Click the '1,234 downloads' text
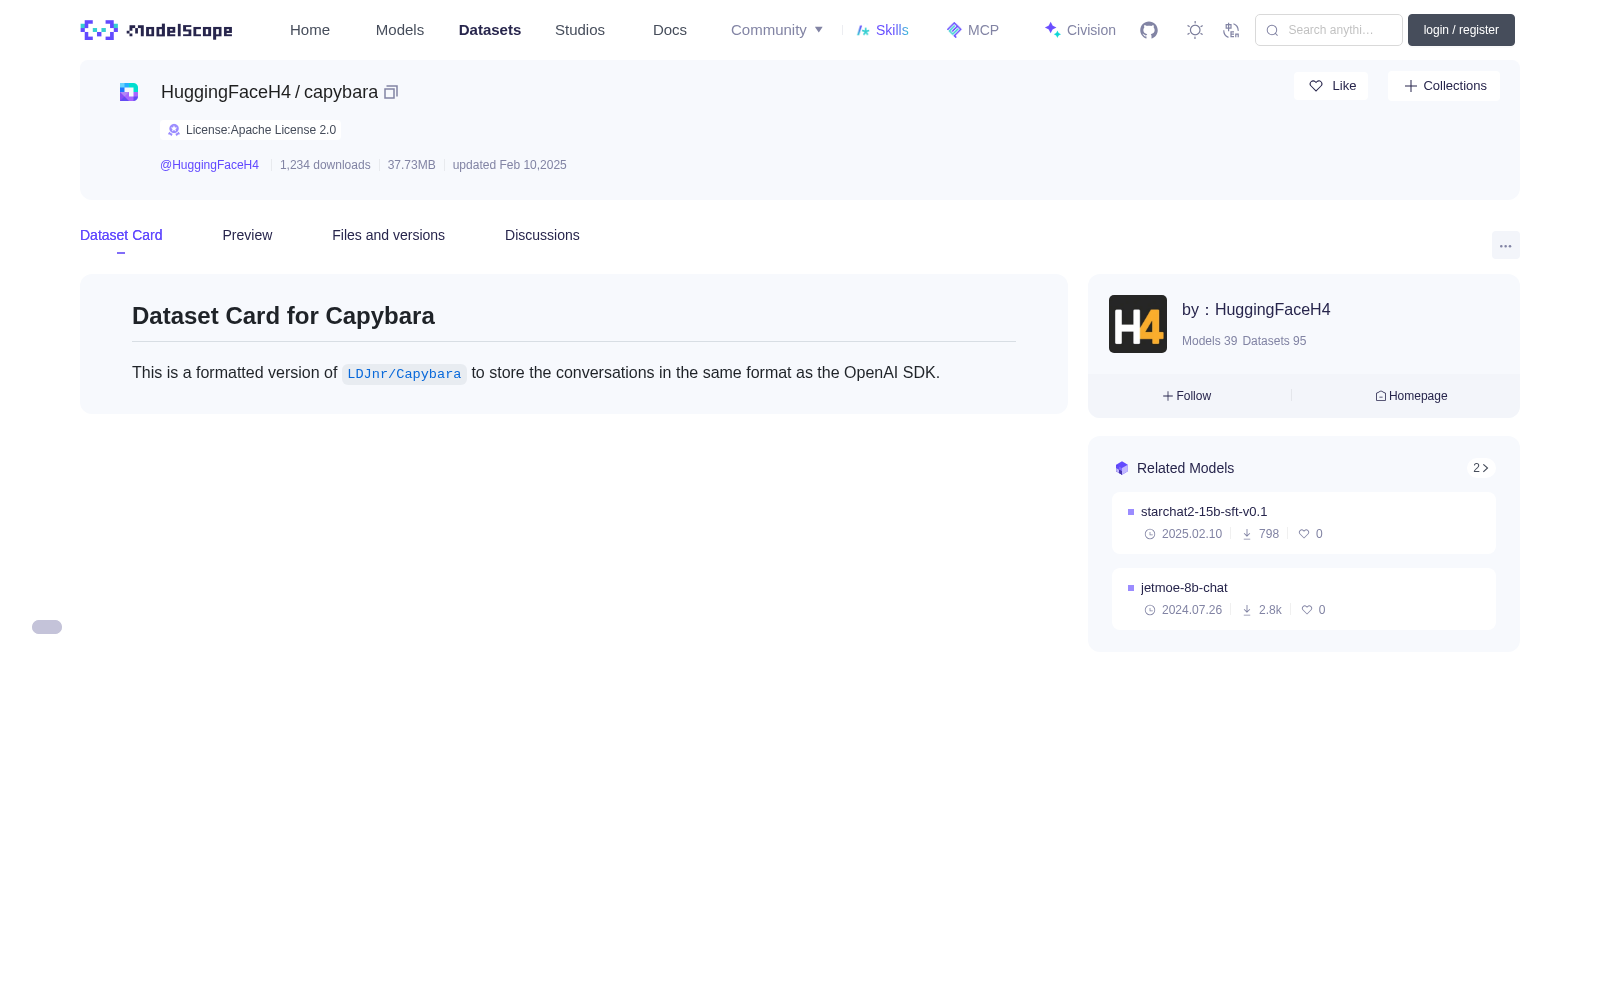Screen dimensions: 1600x1000 click(x=325, y=165)
